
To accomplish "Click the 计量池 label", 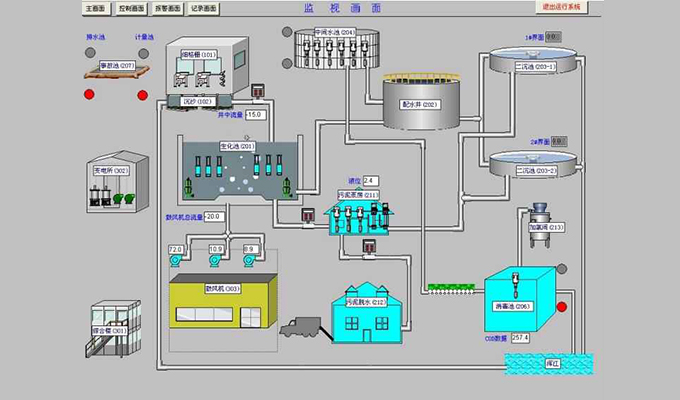I will (144, 37).
